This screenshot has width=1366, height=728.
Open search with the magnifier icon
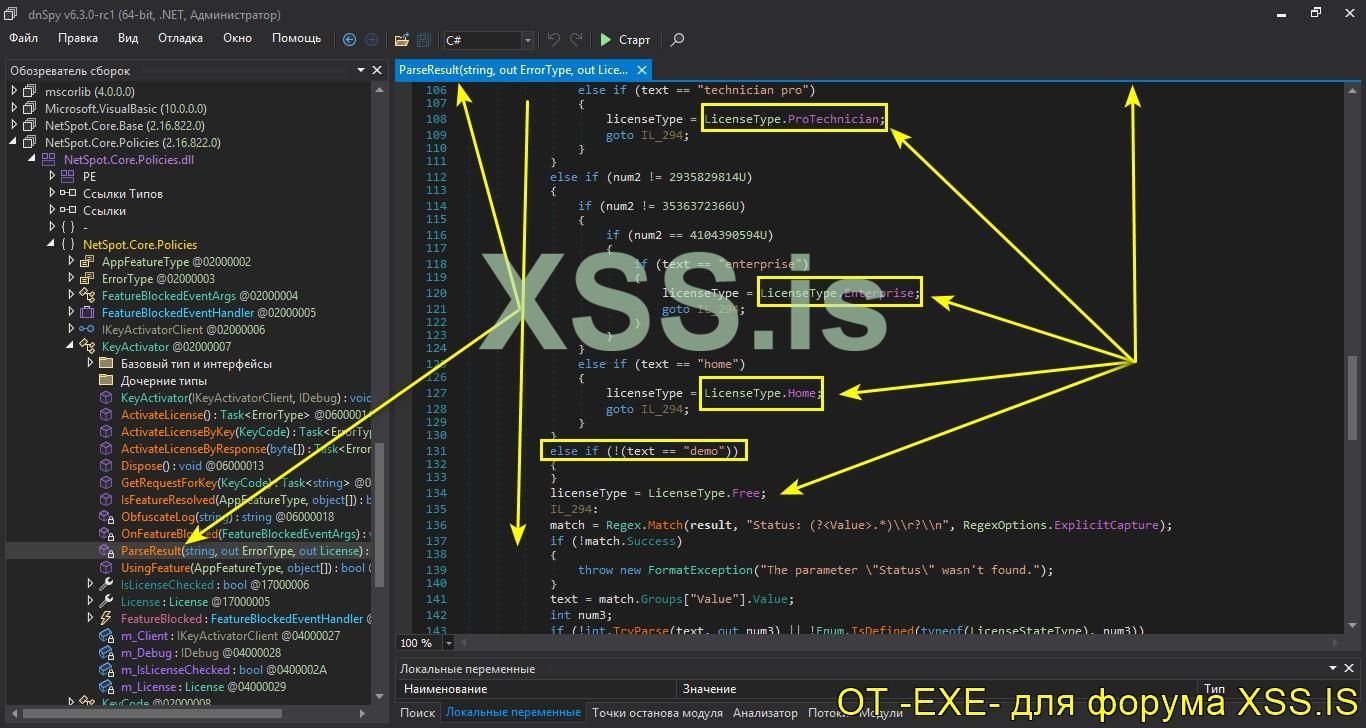(x=677, y=40)
